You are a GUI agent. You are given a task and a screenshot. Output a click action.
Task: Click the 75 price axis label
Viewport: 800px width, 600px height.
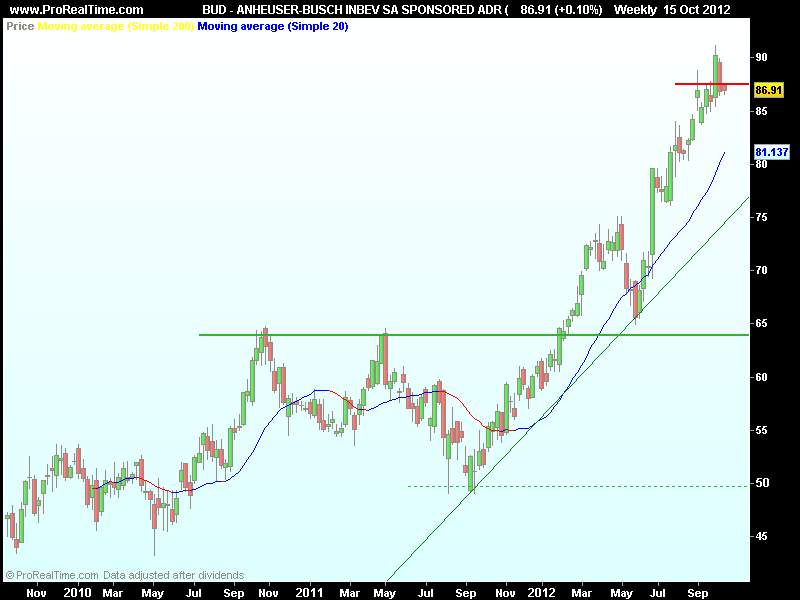761,217
